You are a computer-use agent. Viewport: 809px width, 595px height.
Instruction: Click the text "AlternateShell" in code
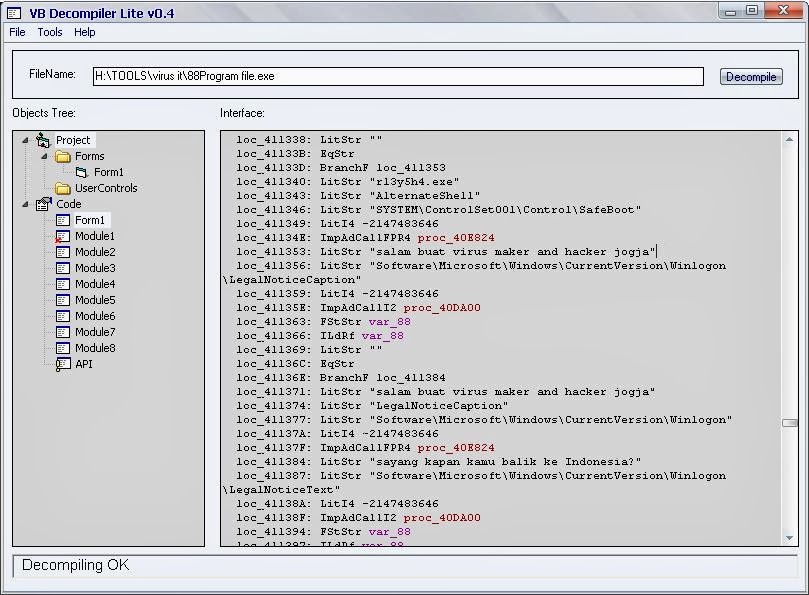coord(425,196)
